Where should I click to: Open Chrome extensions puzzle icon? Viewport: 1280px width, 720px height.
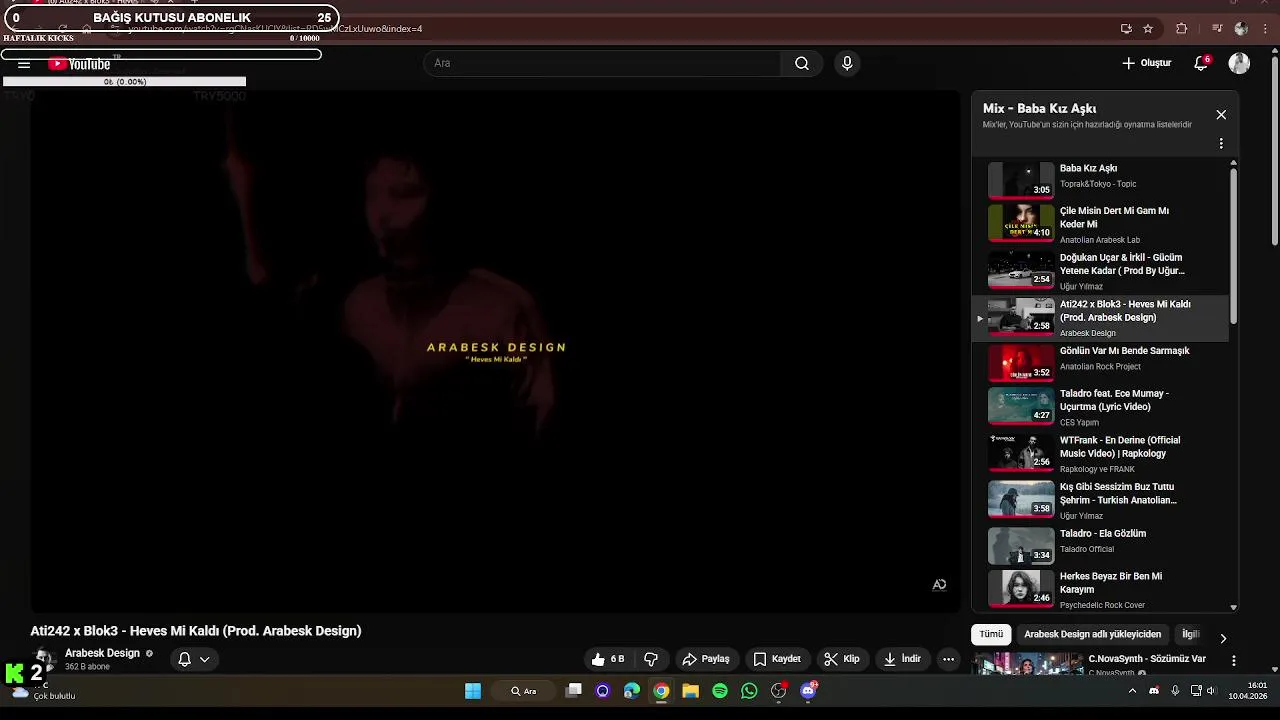tap(1181, 28)
